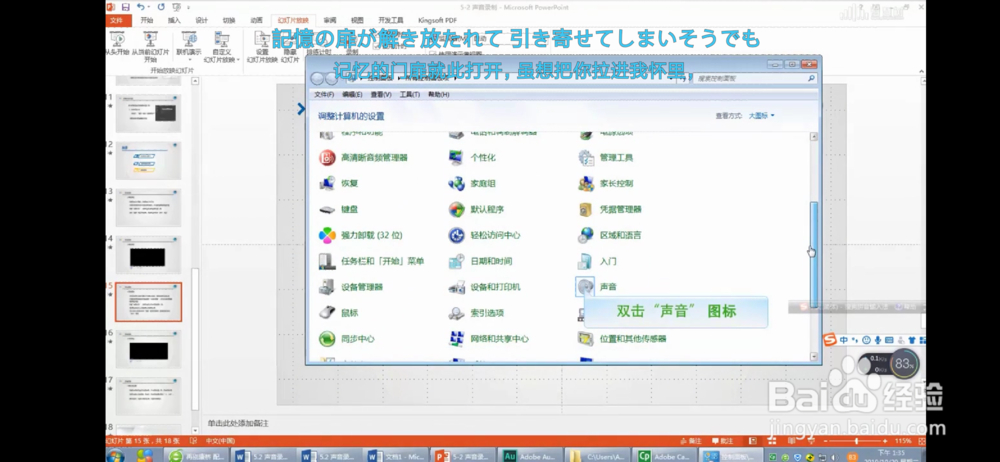Open the 编辑(E) menu in Control Panel
1000x462 pixels.
[x=352, y=94]
